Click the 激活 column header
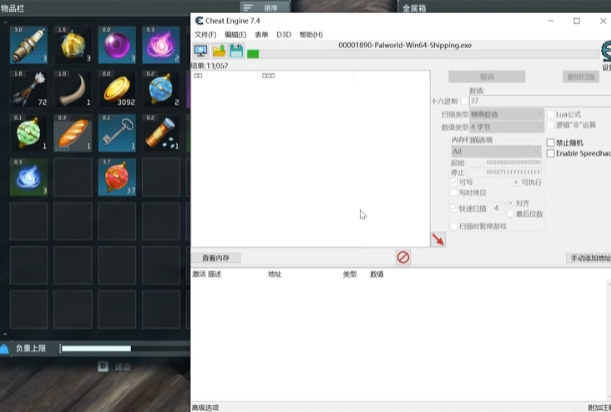 pos(199,274)
